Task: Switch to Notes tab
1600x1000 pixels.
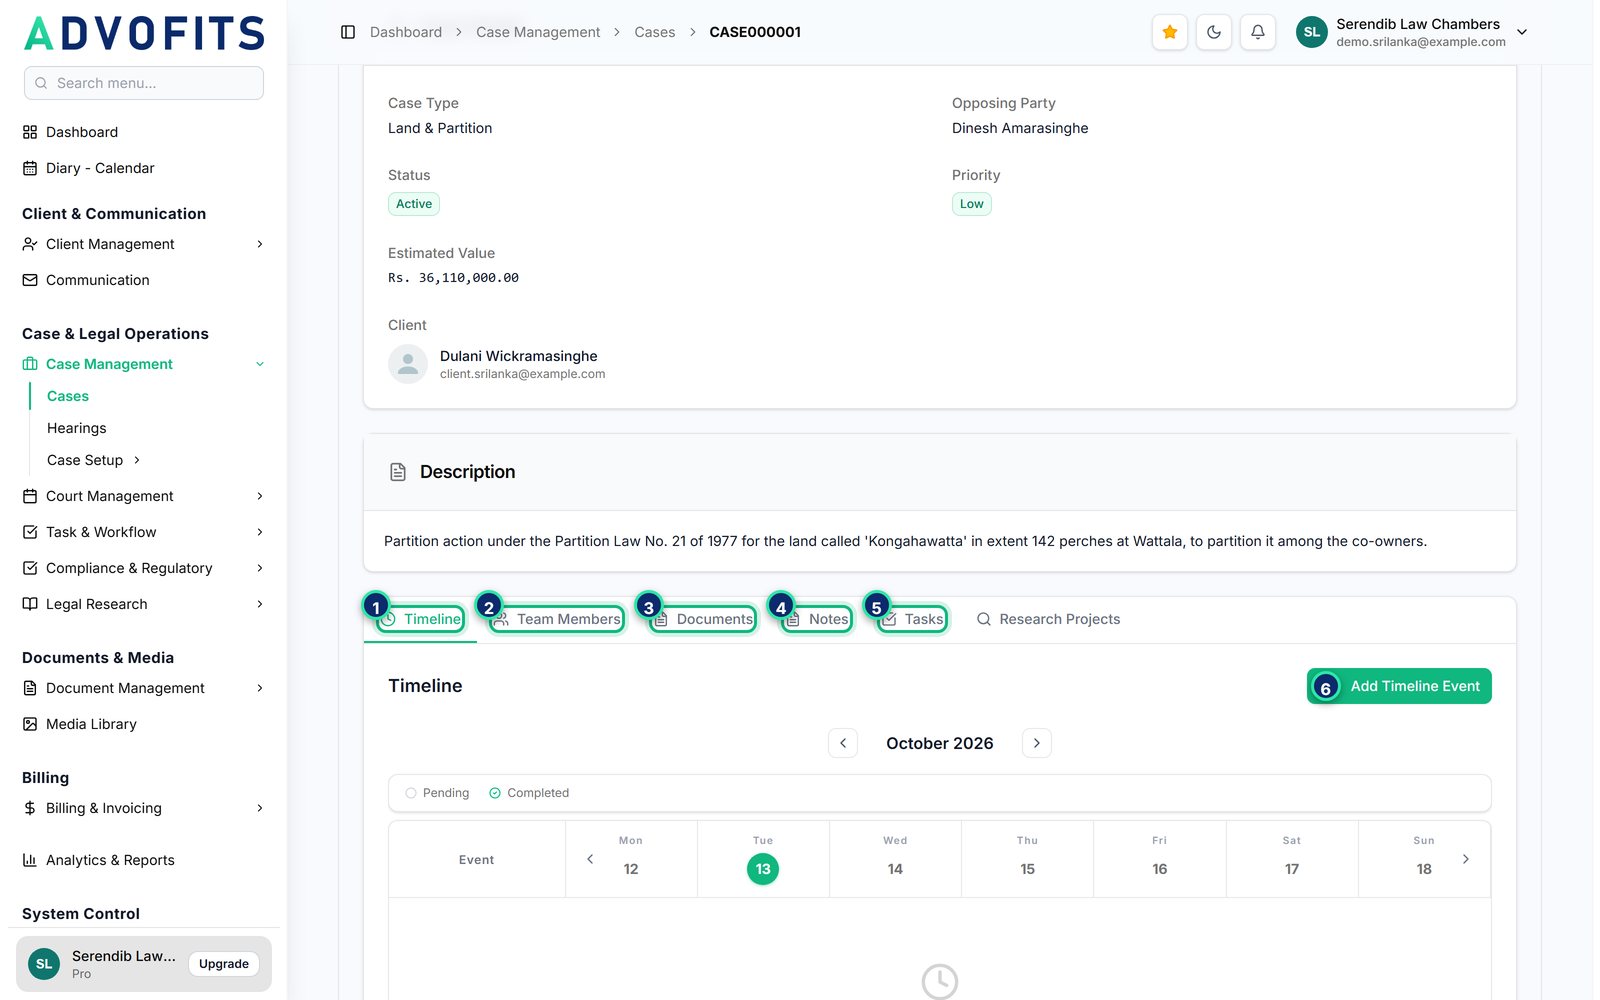Action: [817, 619]
